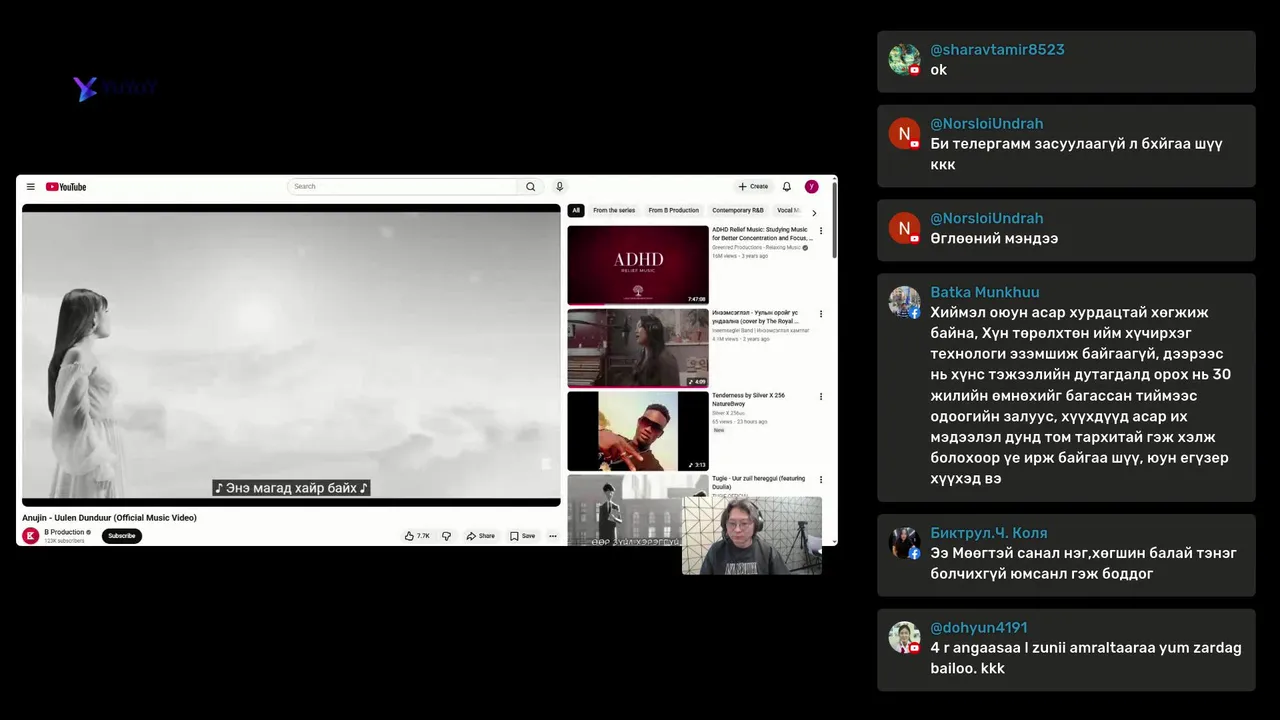Go to the YouTube home logo
Screen dimensions: 1280x720
(66, 187)
